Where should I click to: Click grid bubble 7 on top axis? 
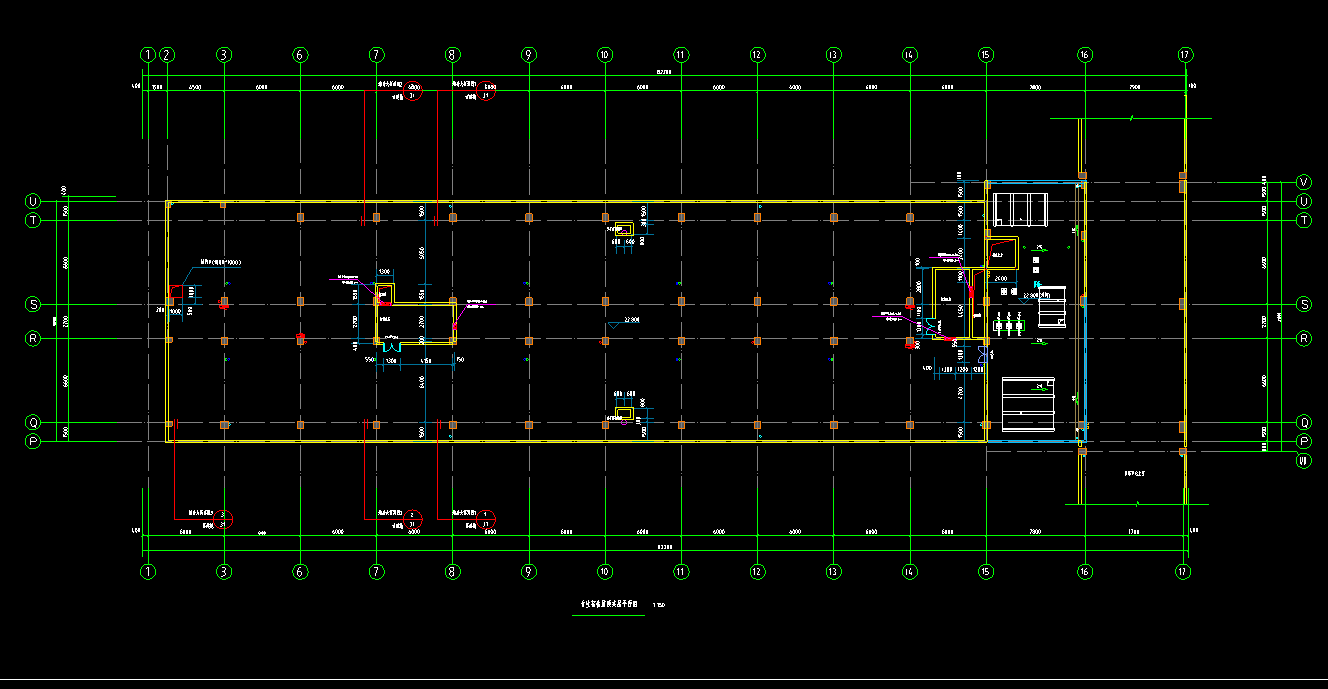click(376, 55)
